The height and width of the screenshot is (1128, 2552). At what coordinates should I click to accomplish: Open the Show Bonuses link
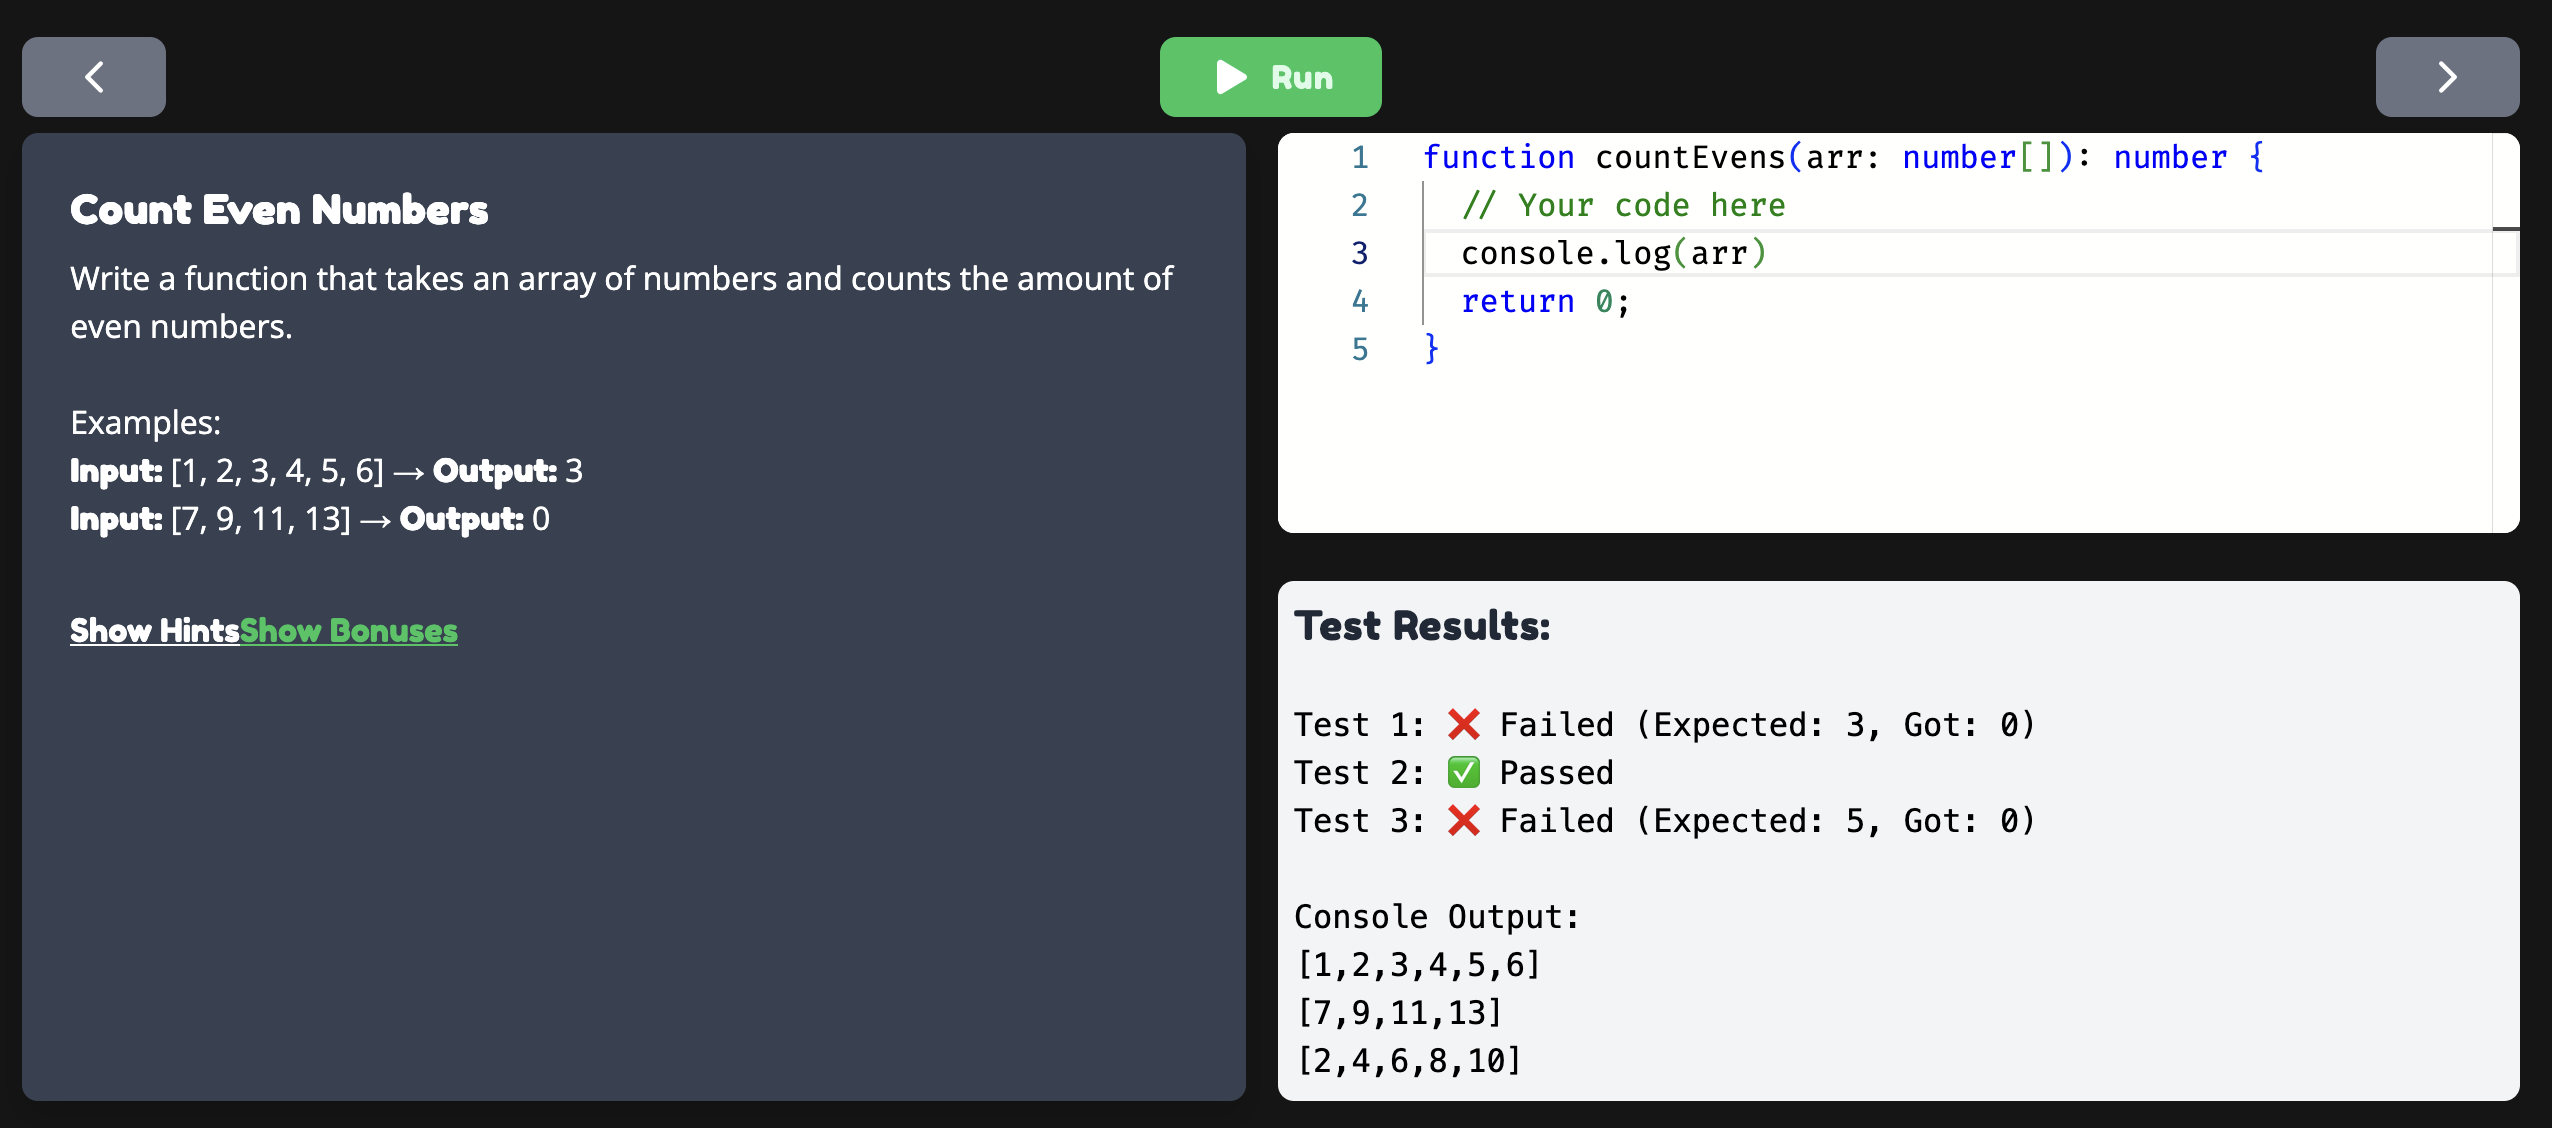click(x=348, y=630)
